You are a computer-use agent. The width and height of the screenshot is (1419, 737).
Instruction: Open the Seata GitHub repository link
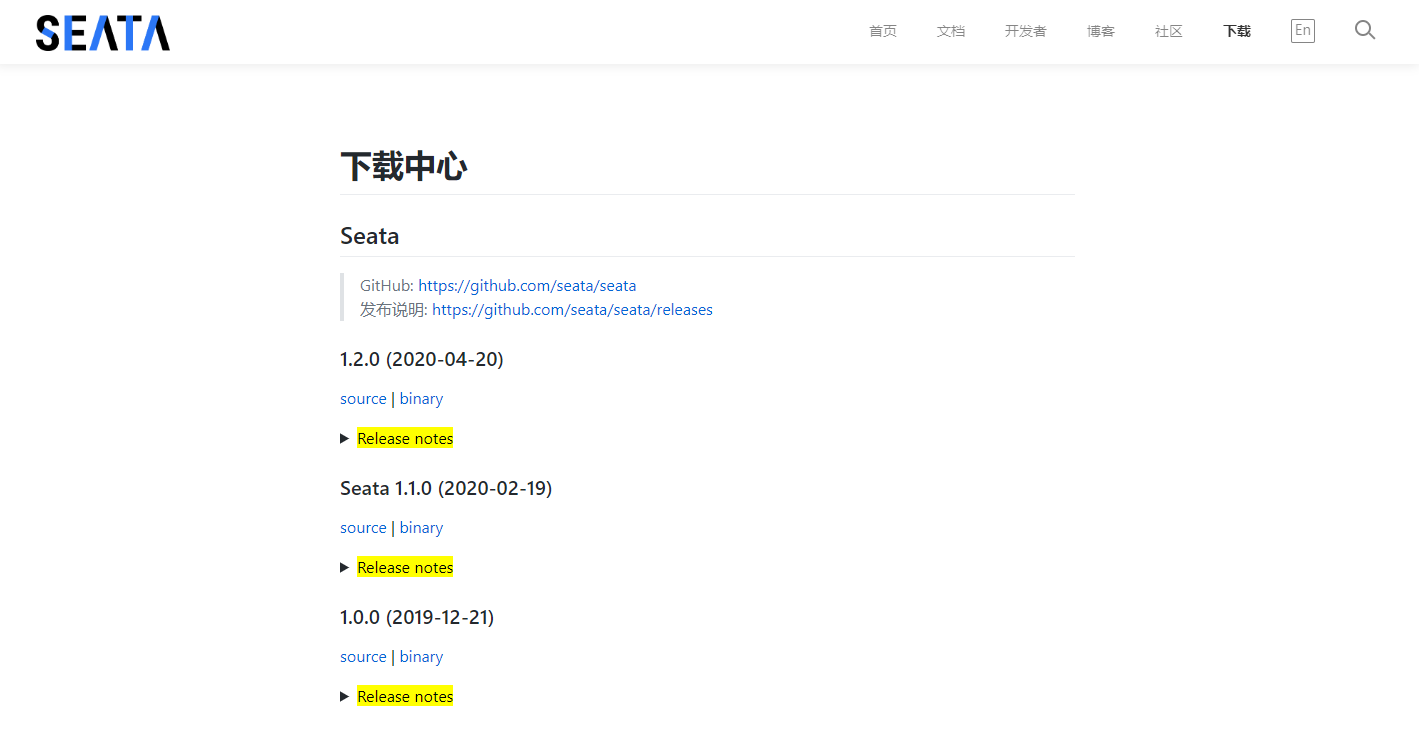coord(527,285)
